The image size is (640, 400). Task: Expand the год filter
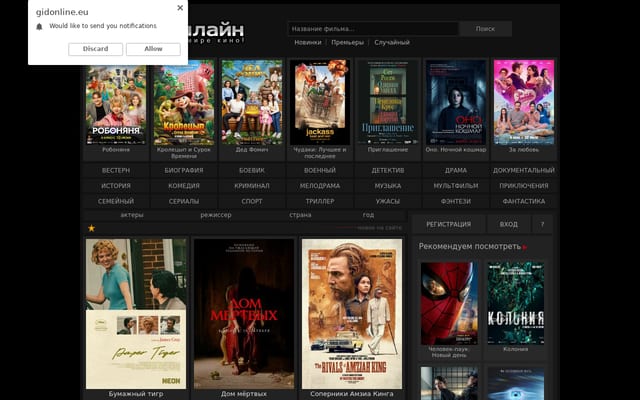368,215
